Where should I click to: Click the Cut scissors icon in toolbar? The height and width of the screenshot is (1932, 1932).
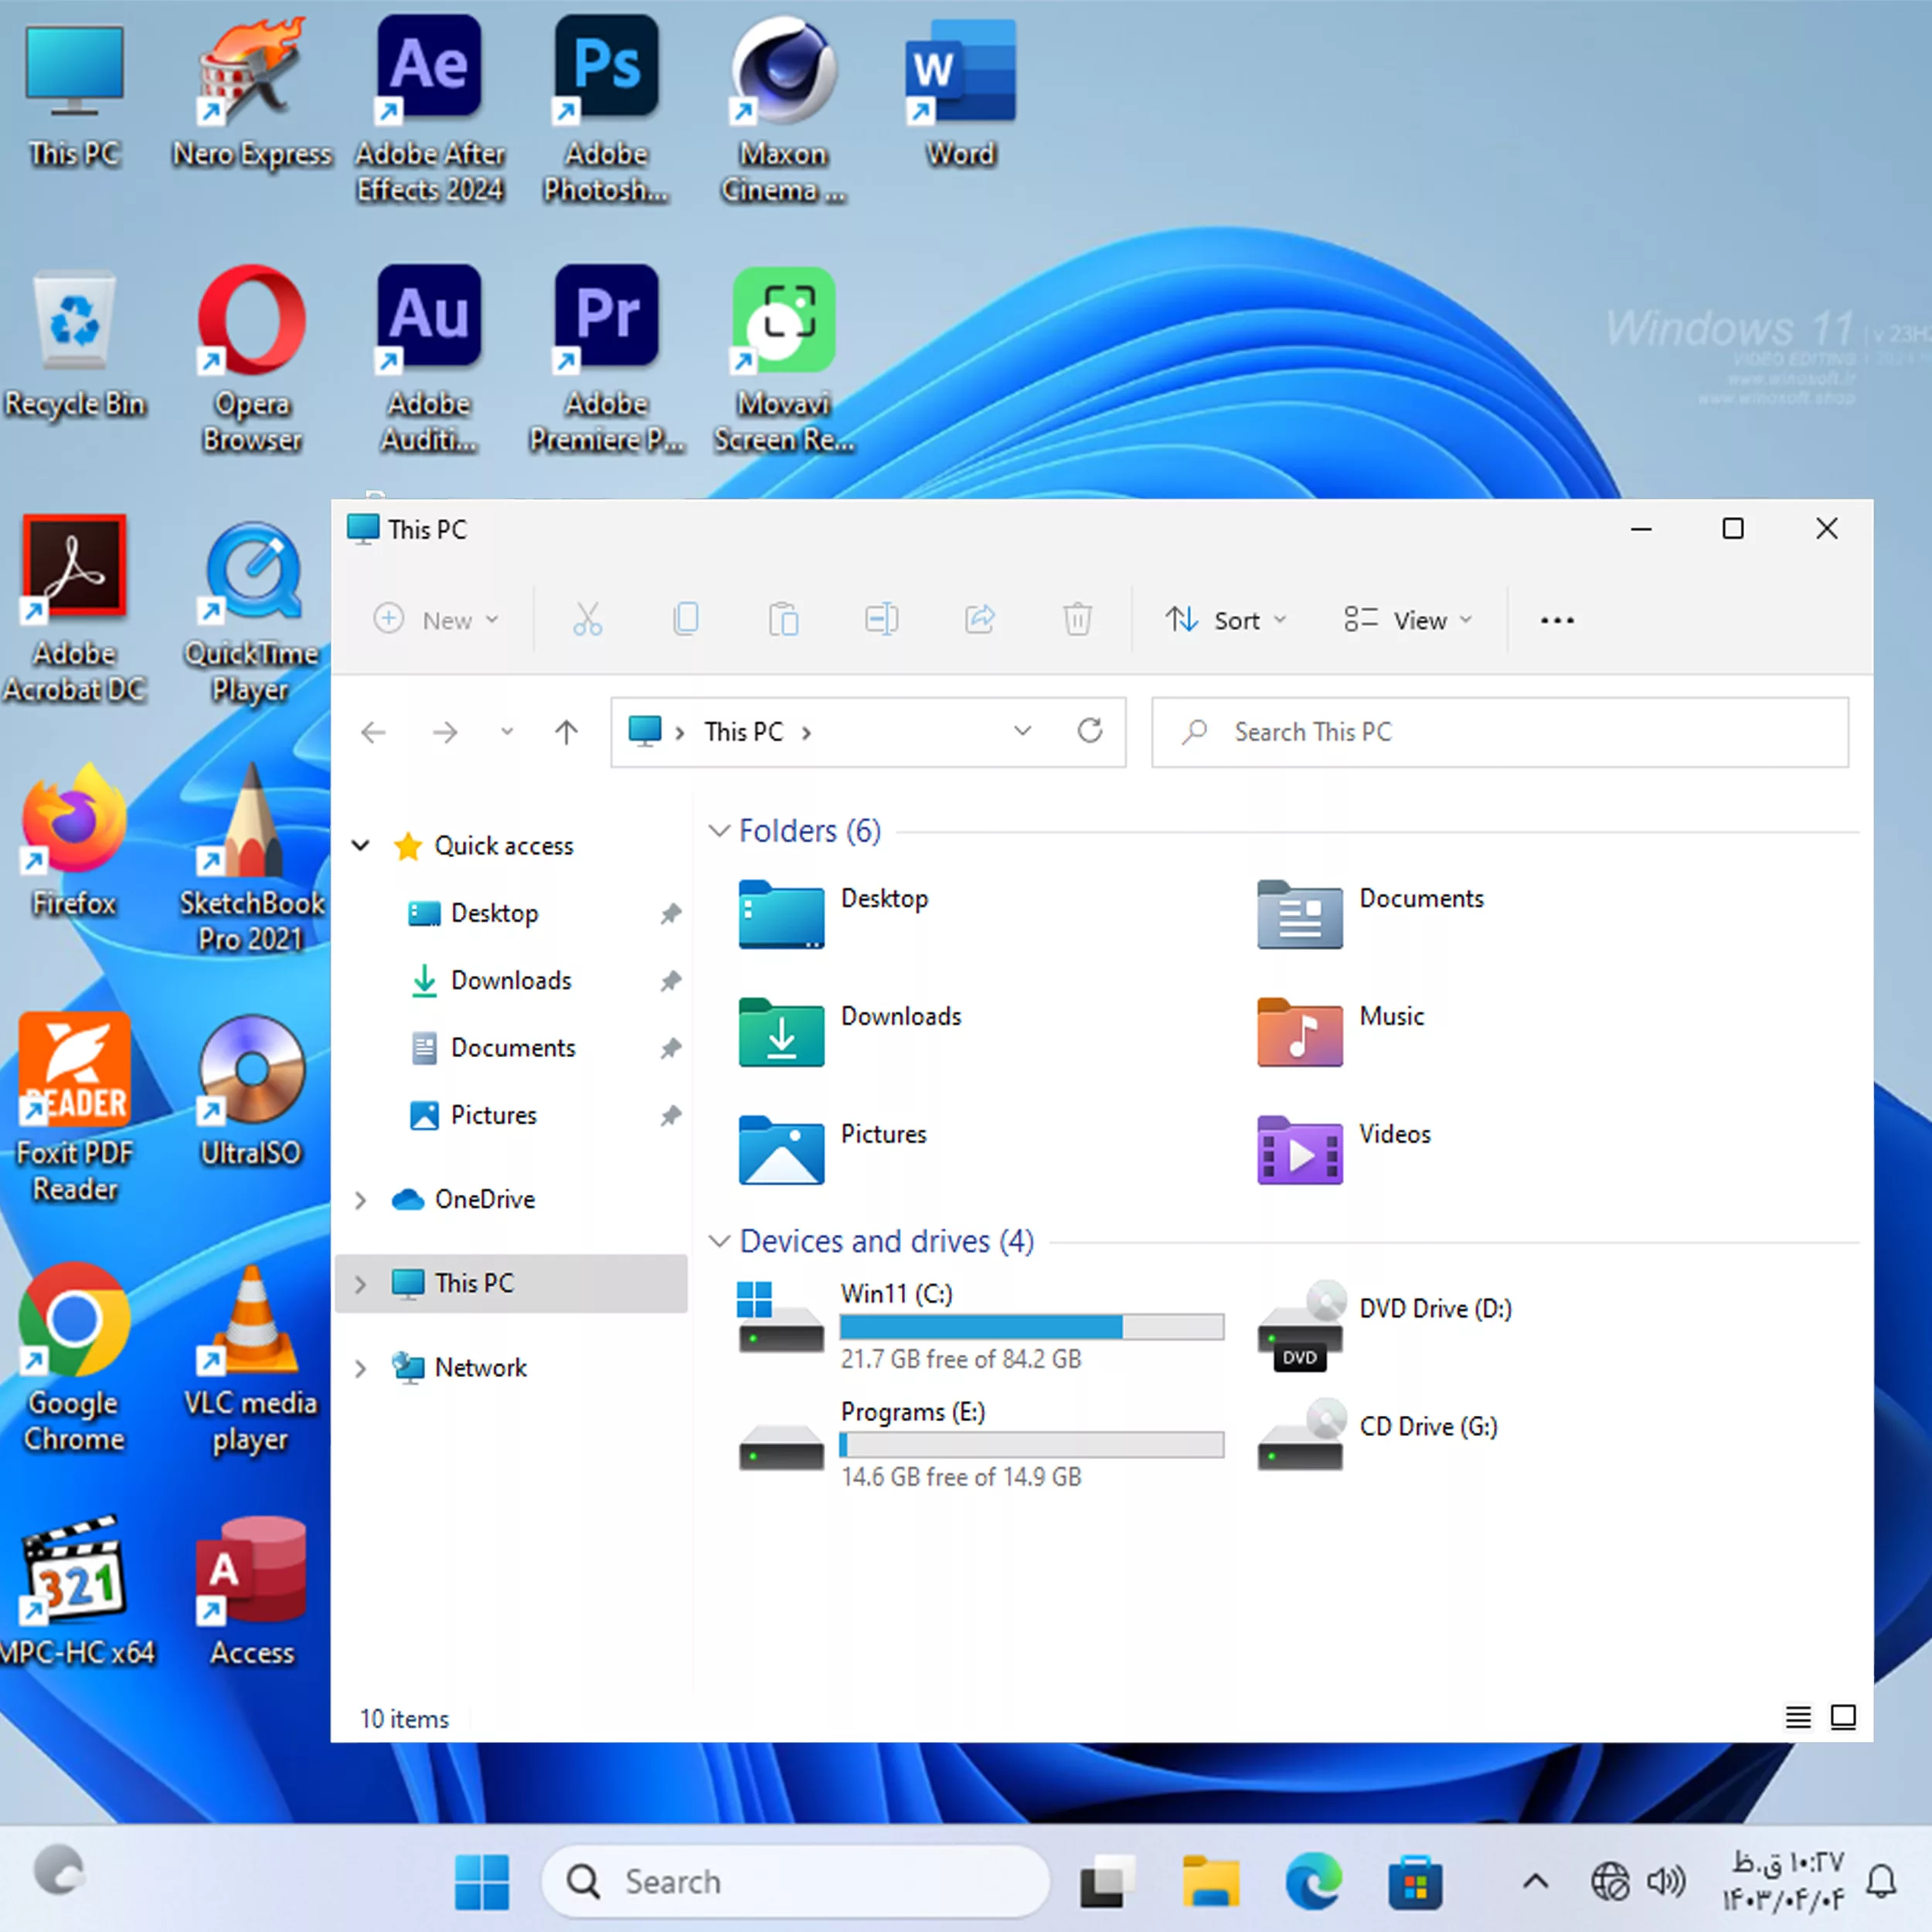click(587, 620)
